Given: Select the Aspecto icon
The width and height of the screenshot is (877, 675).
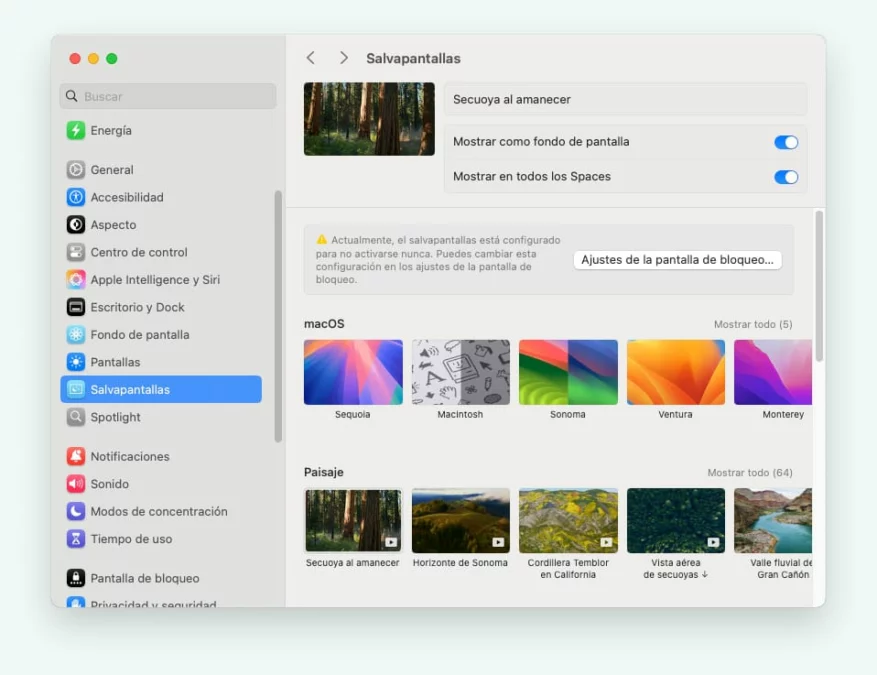Looking at the screenshot, I should coord(76,224).
